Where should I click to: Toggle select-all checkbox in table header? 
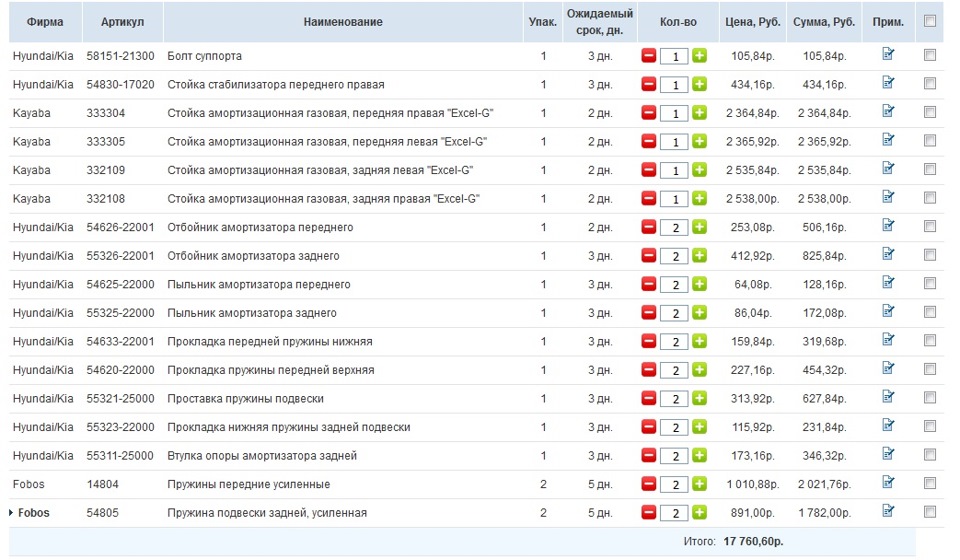(x=929, y=21)
